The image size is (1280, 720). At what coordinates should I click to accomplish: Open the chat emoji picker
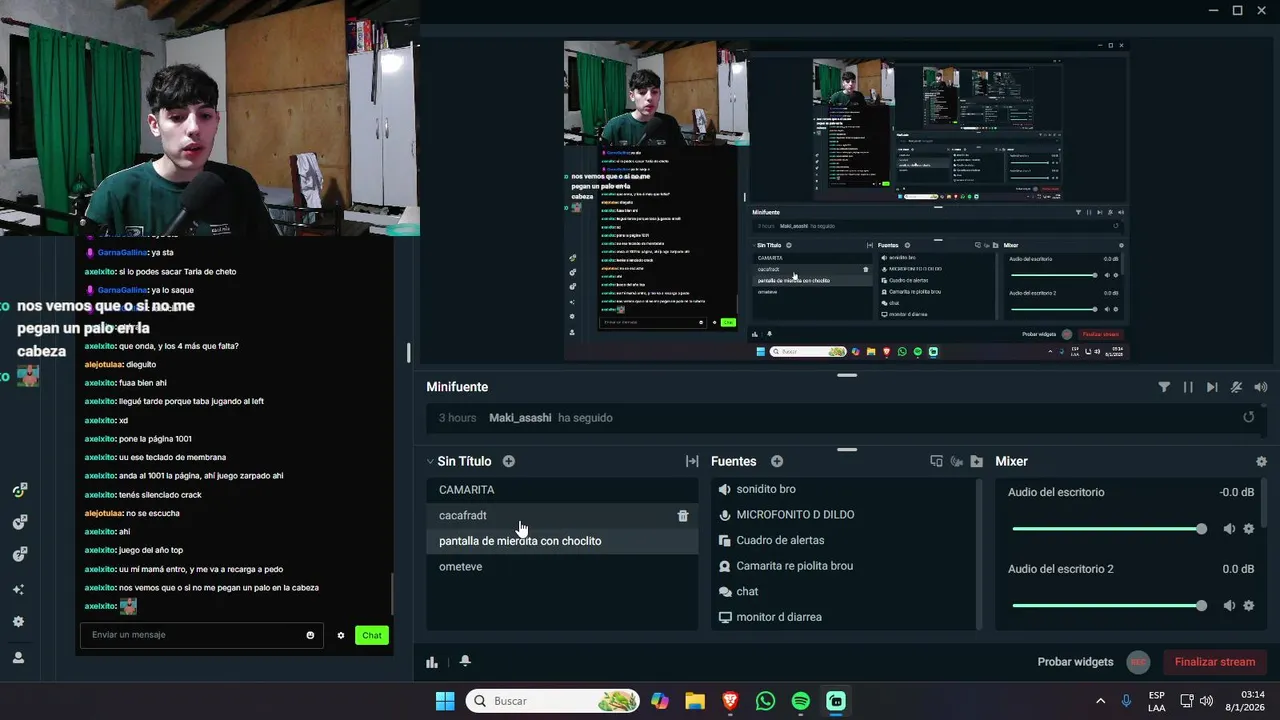[310, 635]
